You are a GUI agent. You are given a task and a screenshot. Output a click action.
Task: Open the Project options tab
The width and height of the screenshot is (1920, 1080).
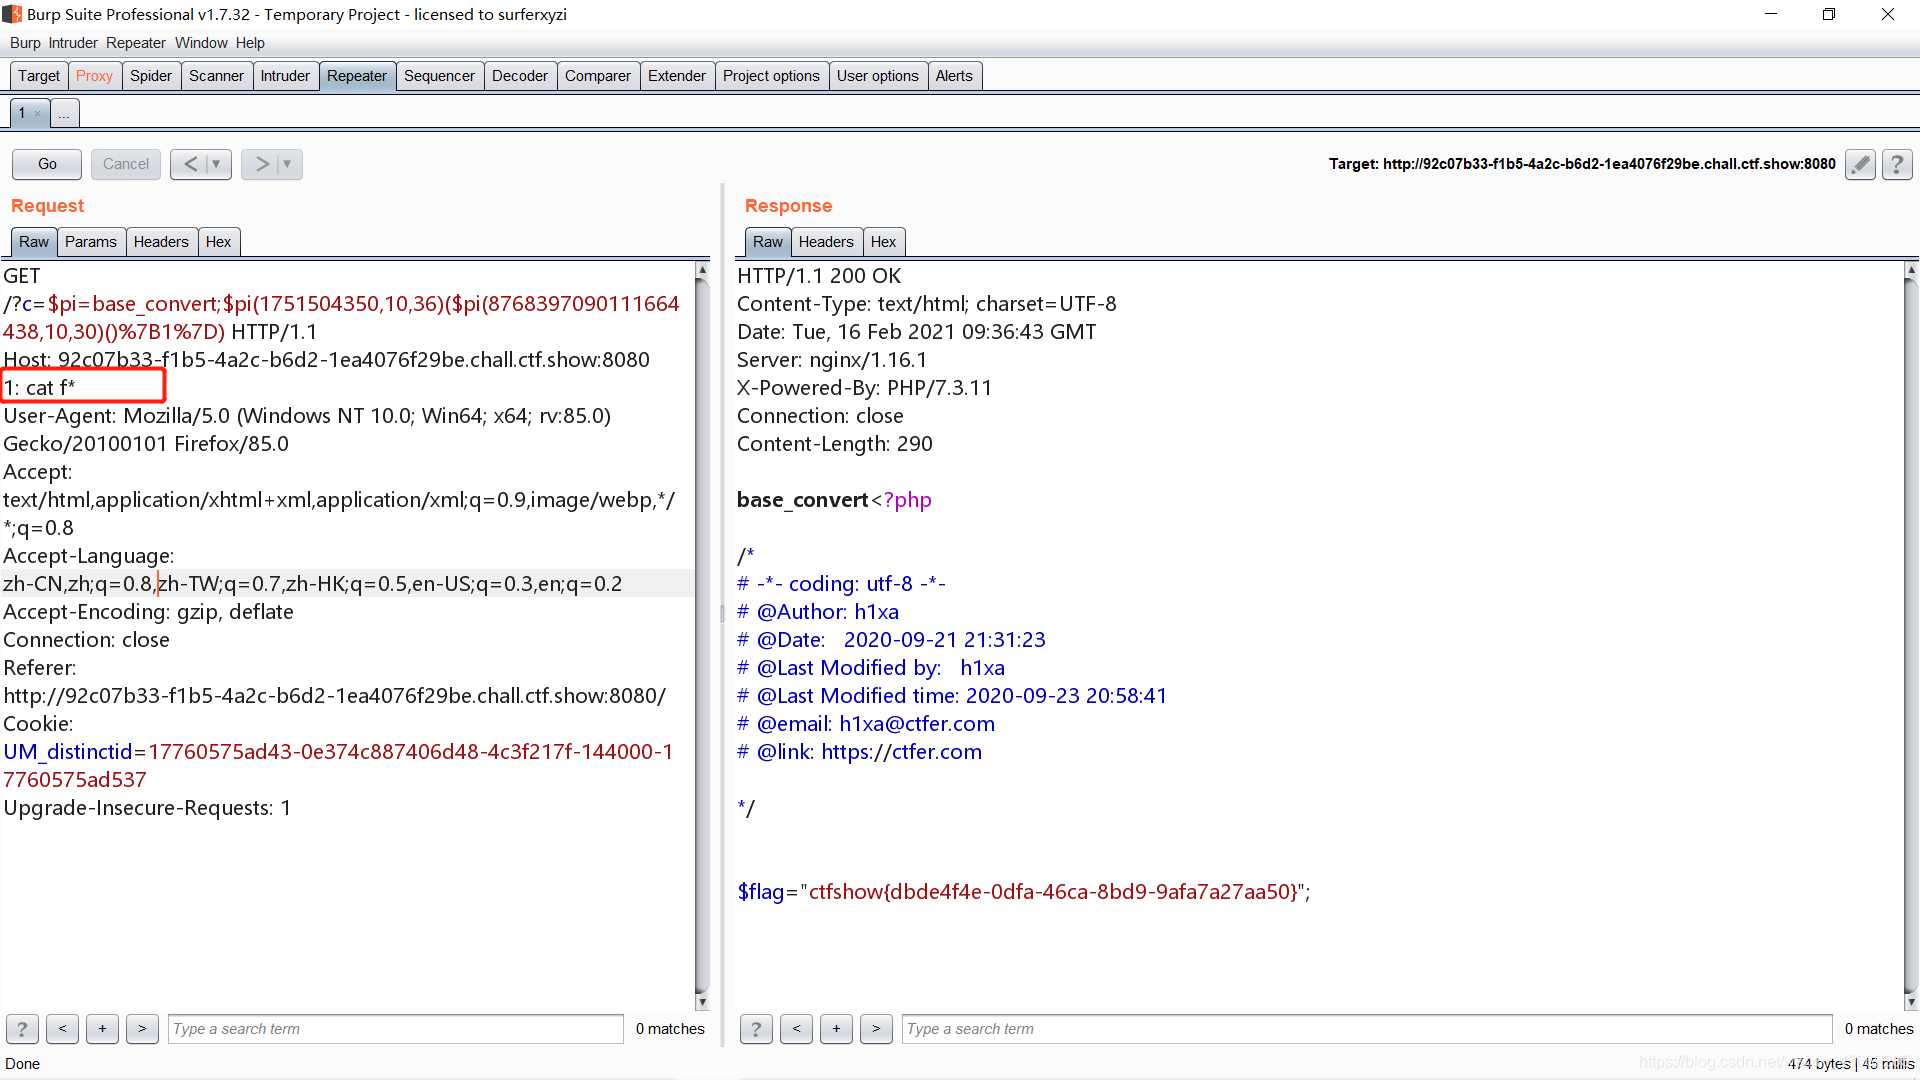(x=771, y=76)
